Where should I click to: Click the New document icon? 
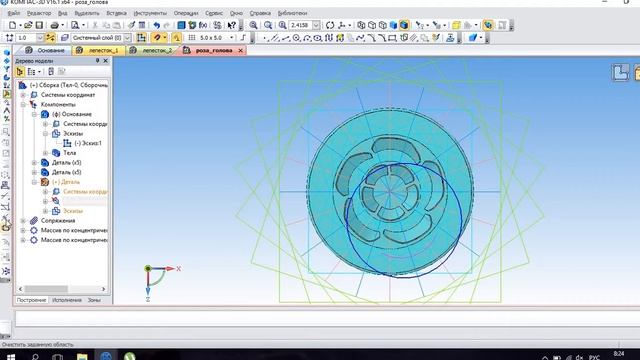click(13, 25)
